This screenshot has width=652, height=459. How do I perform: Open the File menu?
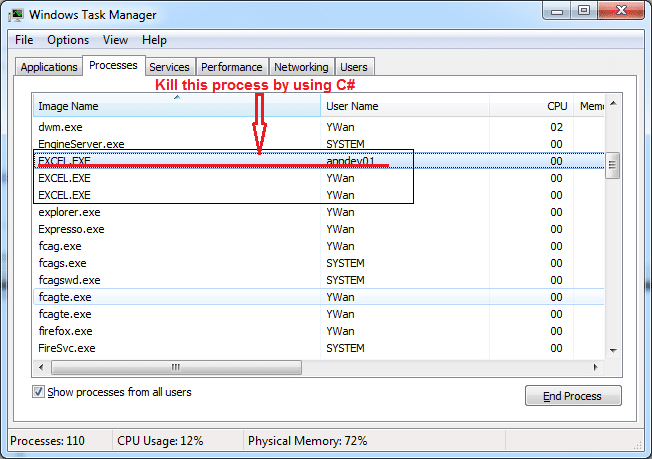(x=24, y=40)
